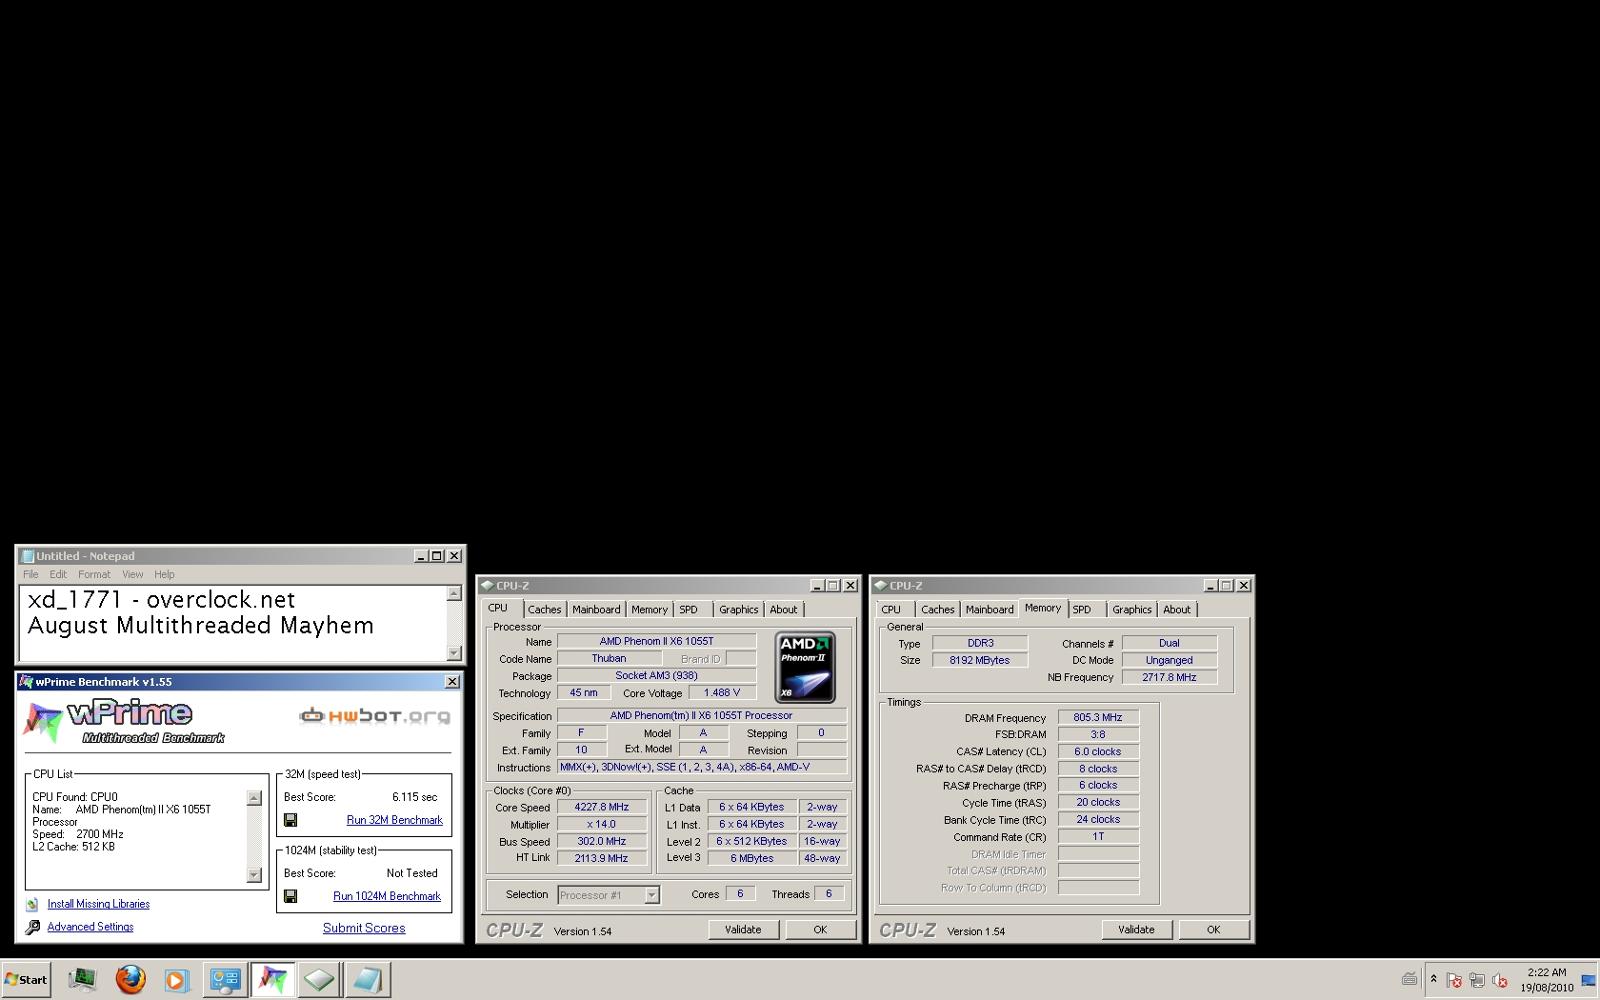The height and width of the screenshot is (1000, 1600).
Task: Open Notepad View menu
Action: (x=132, y=574)
